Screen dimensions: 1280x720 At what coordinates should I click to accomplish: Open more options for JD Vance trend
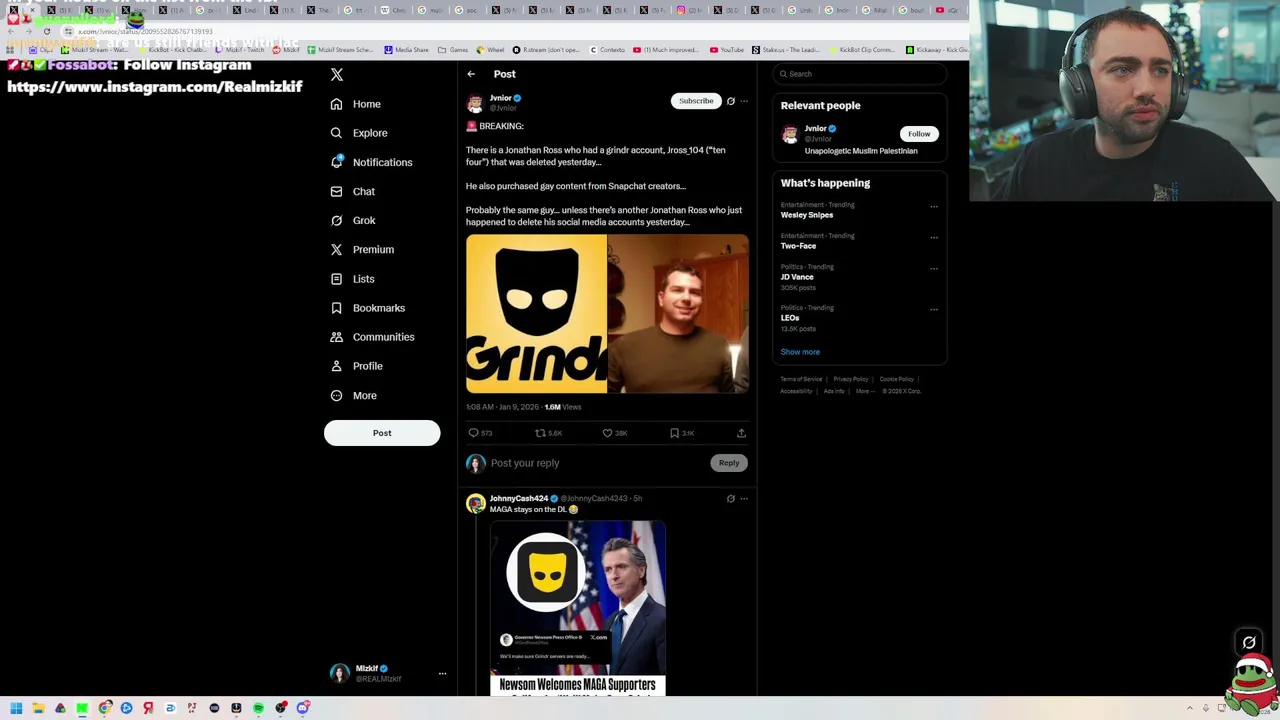click(x=934, y=269)
